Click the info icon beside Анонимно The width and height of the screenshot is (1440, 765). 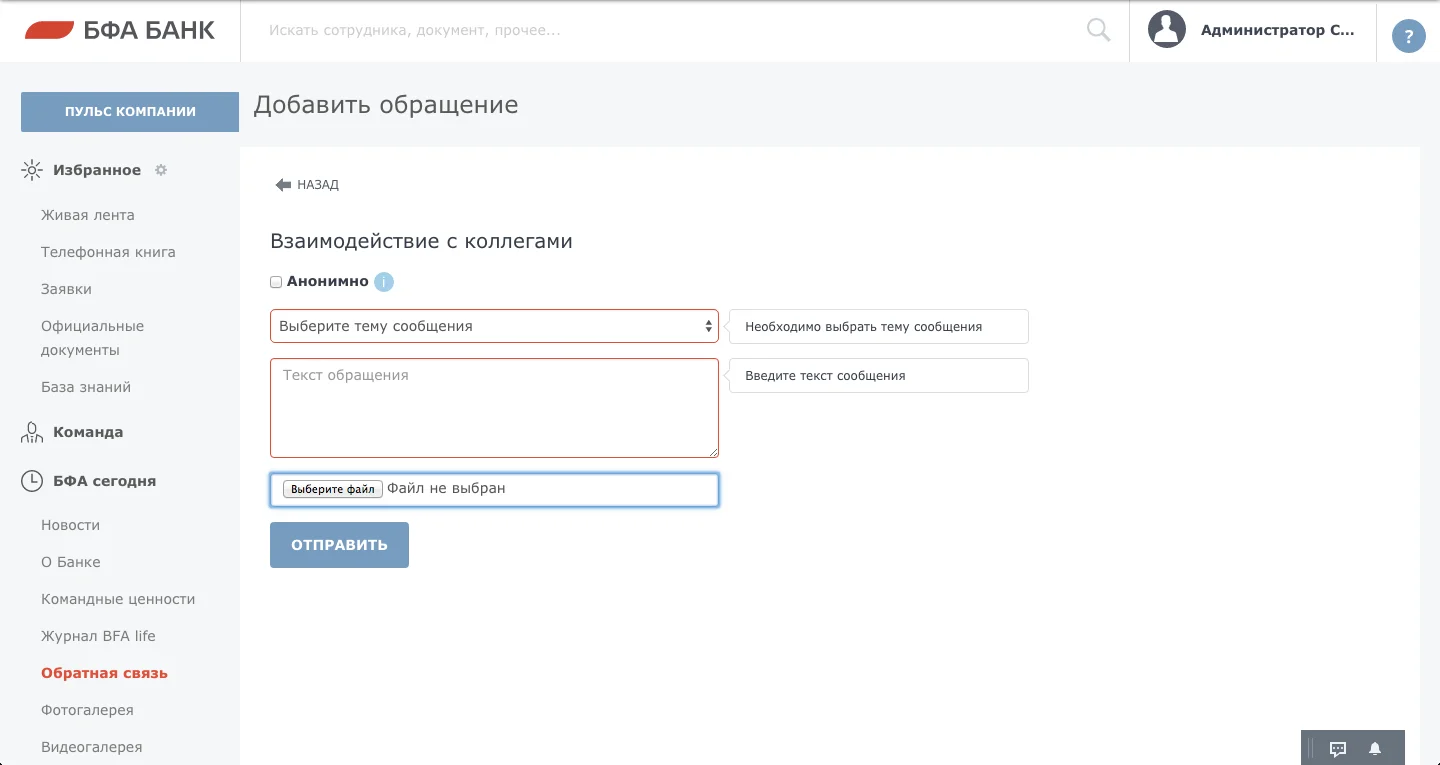[384, 282]
